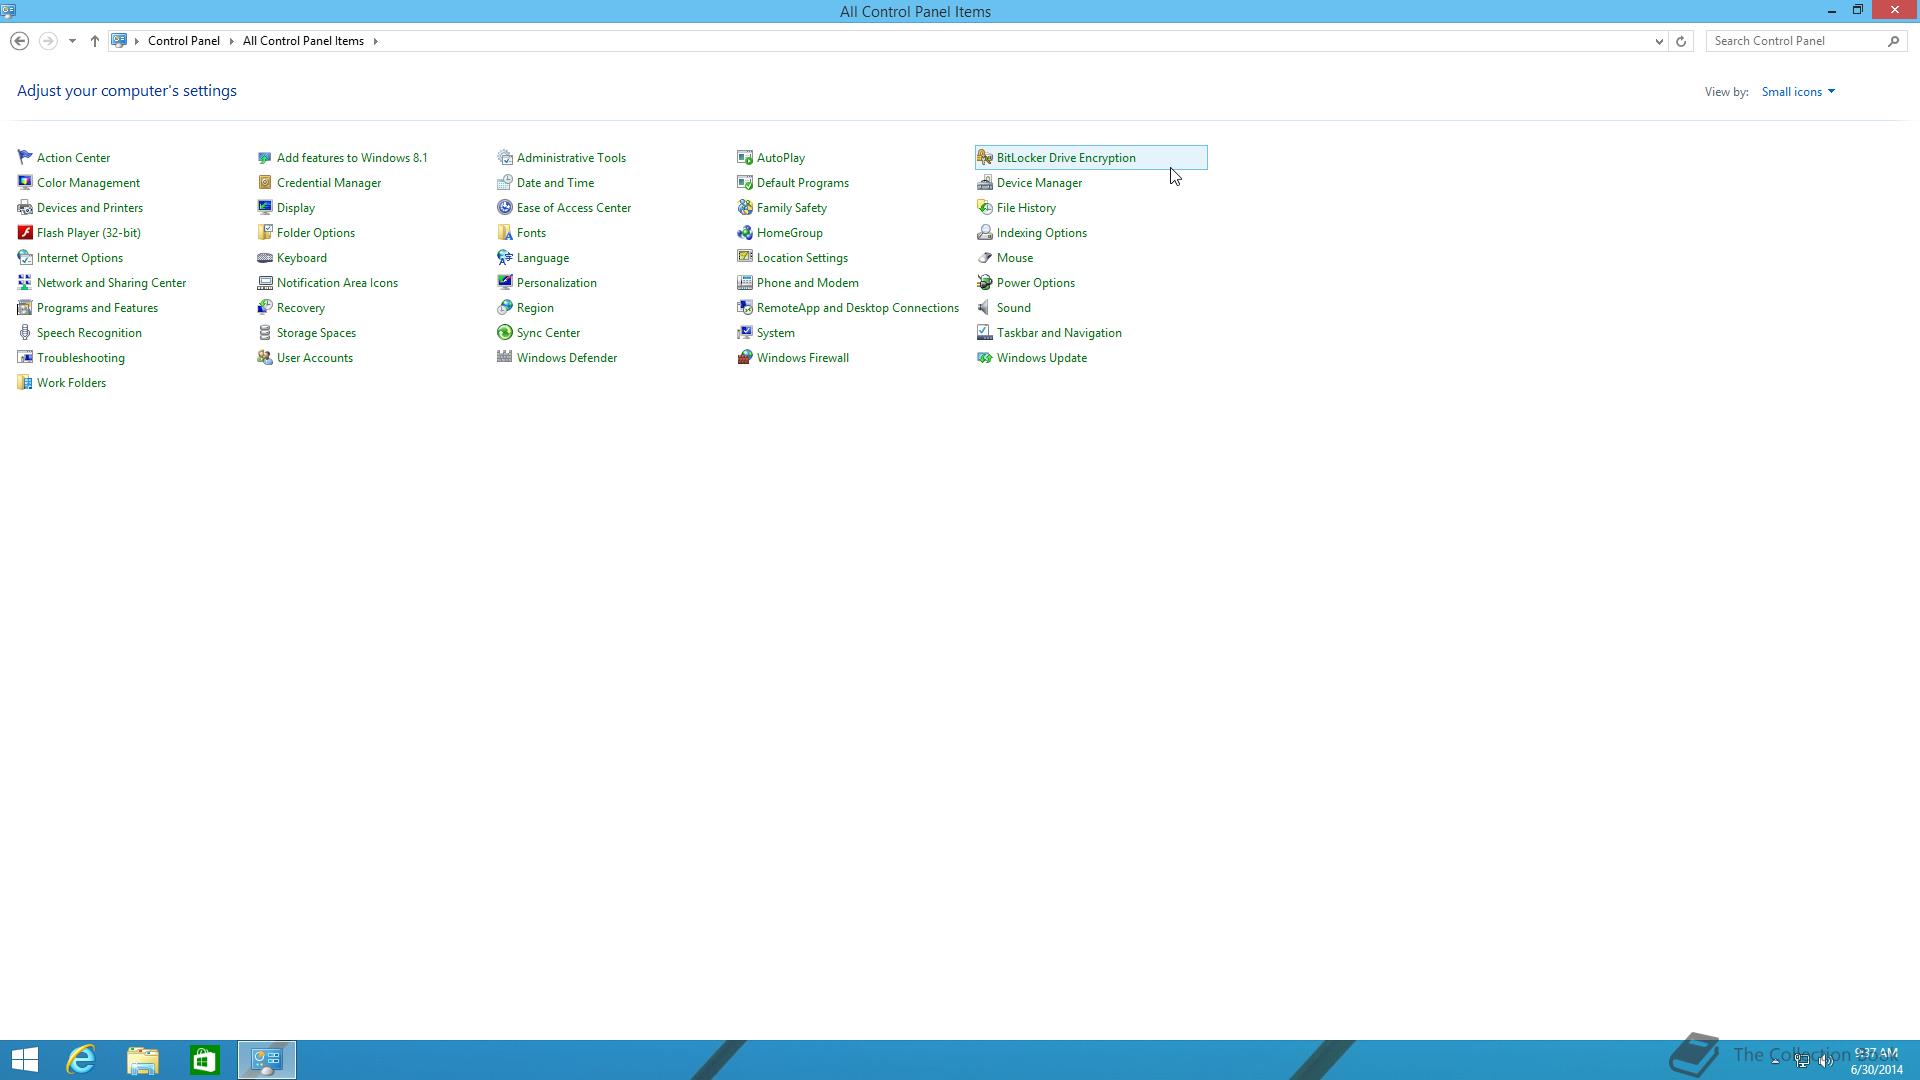The width and height of the screenshot is (1920, 1080).
Task: Click the BitLocker Drive Encryption icon
Action: tap(985, 157)
